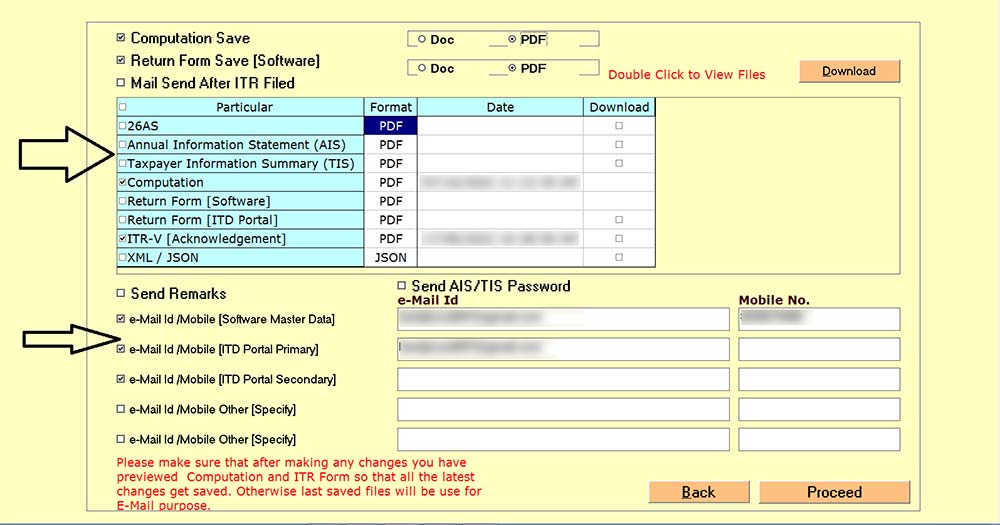Tick download checkbox for 26AS
The width and height of the screenshot is (1000, 525).
click(x=619, y=126)
